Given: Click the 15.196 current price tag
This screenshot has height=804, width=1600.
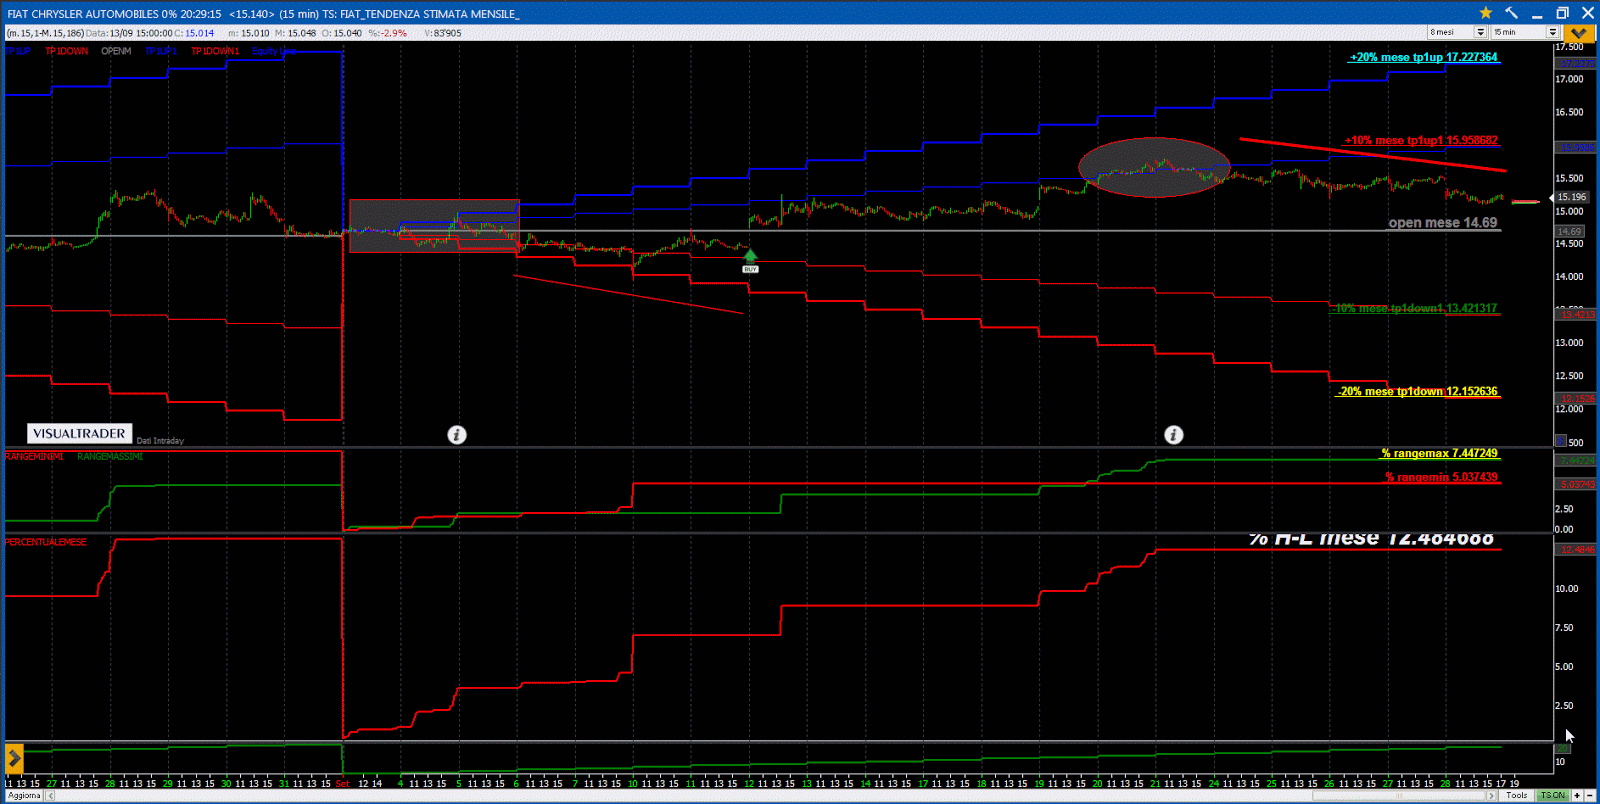Looking at the screenshot, I should tap(1571, 197).
